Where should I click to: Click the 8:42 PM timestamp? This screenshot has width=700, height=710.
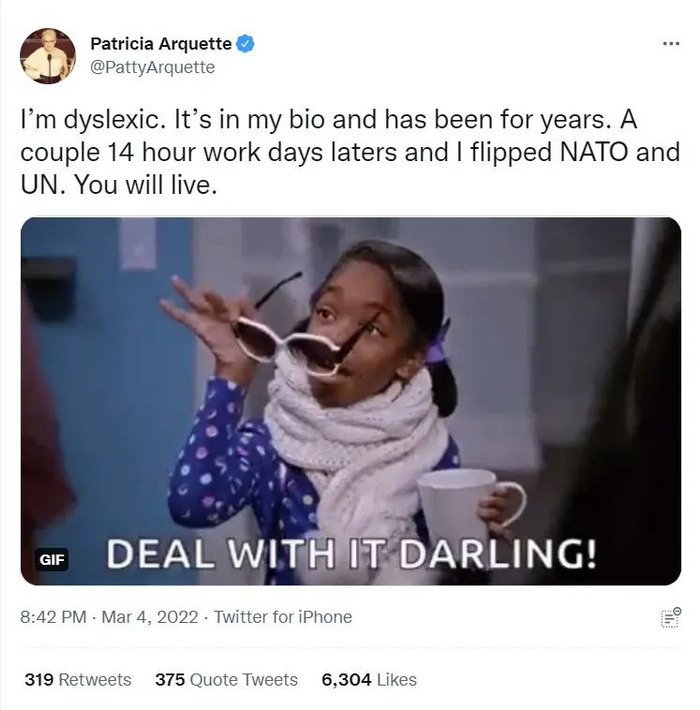tap(53, 617)
